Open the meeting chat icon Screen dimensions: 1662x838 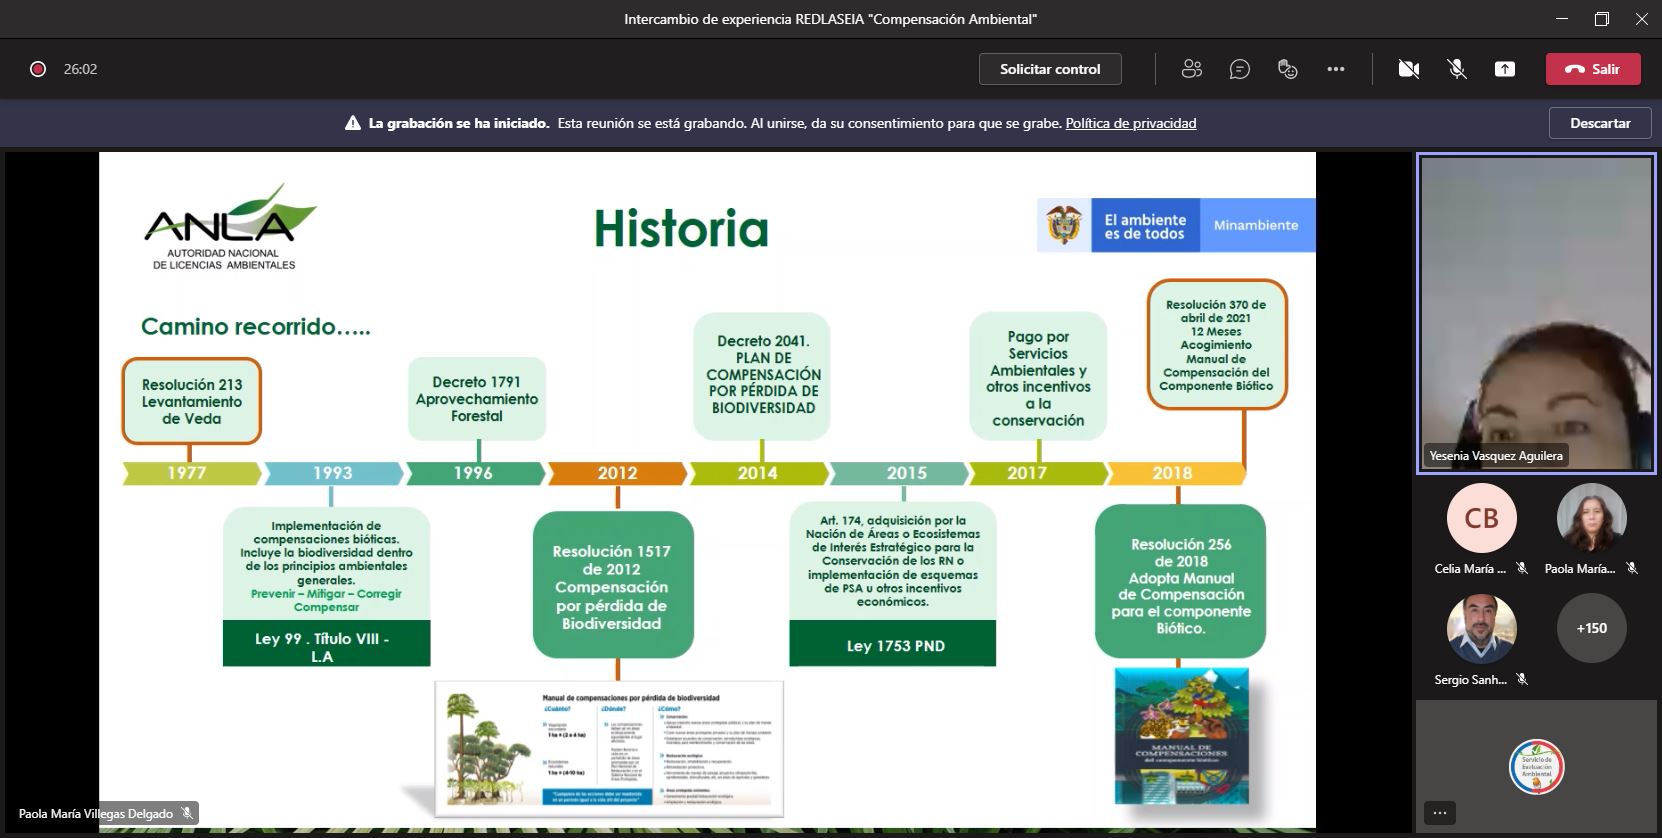coord(1240,69)
